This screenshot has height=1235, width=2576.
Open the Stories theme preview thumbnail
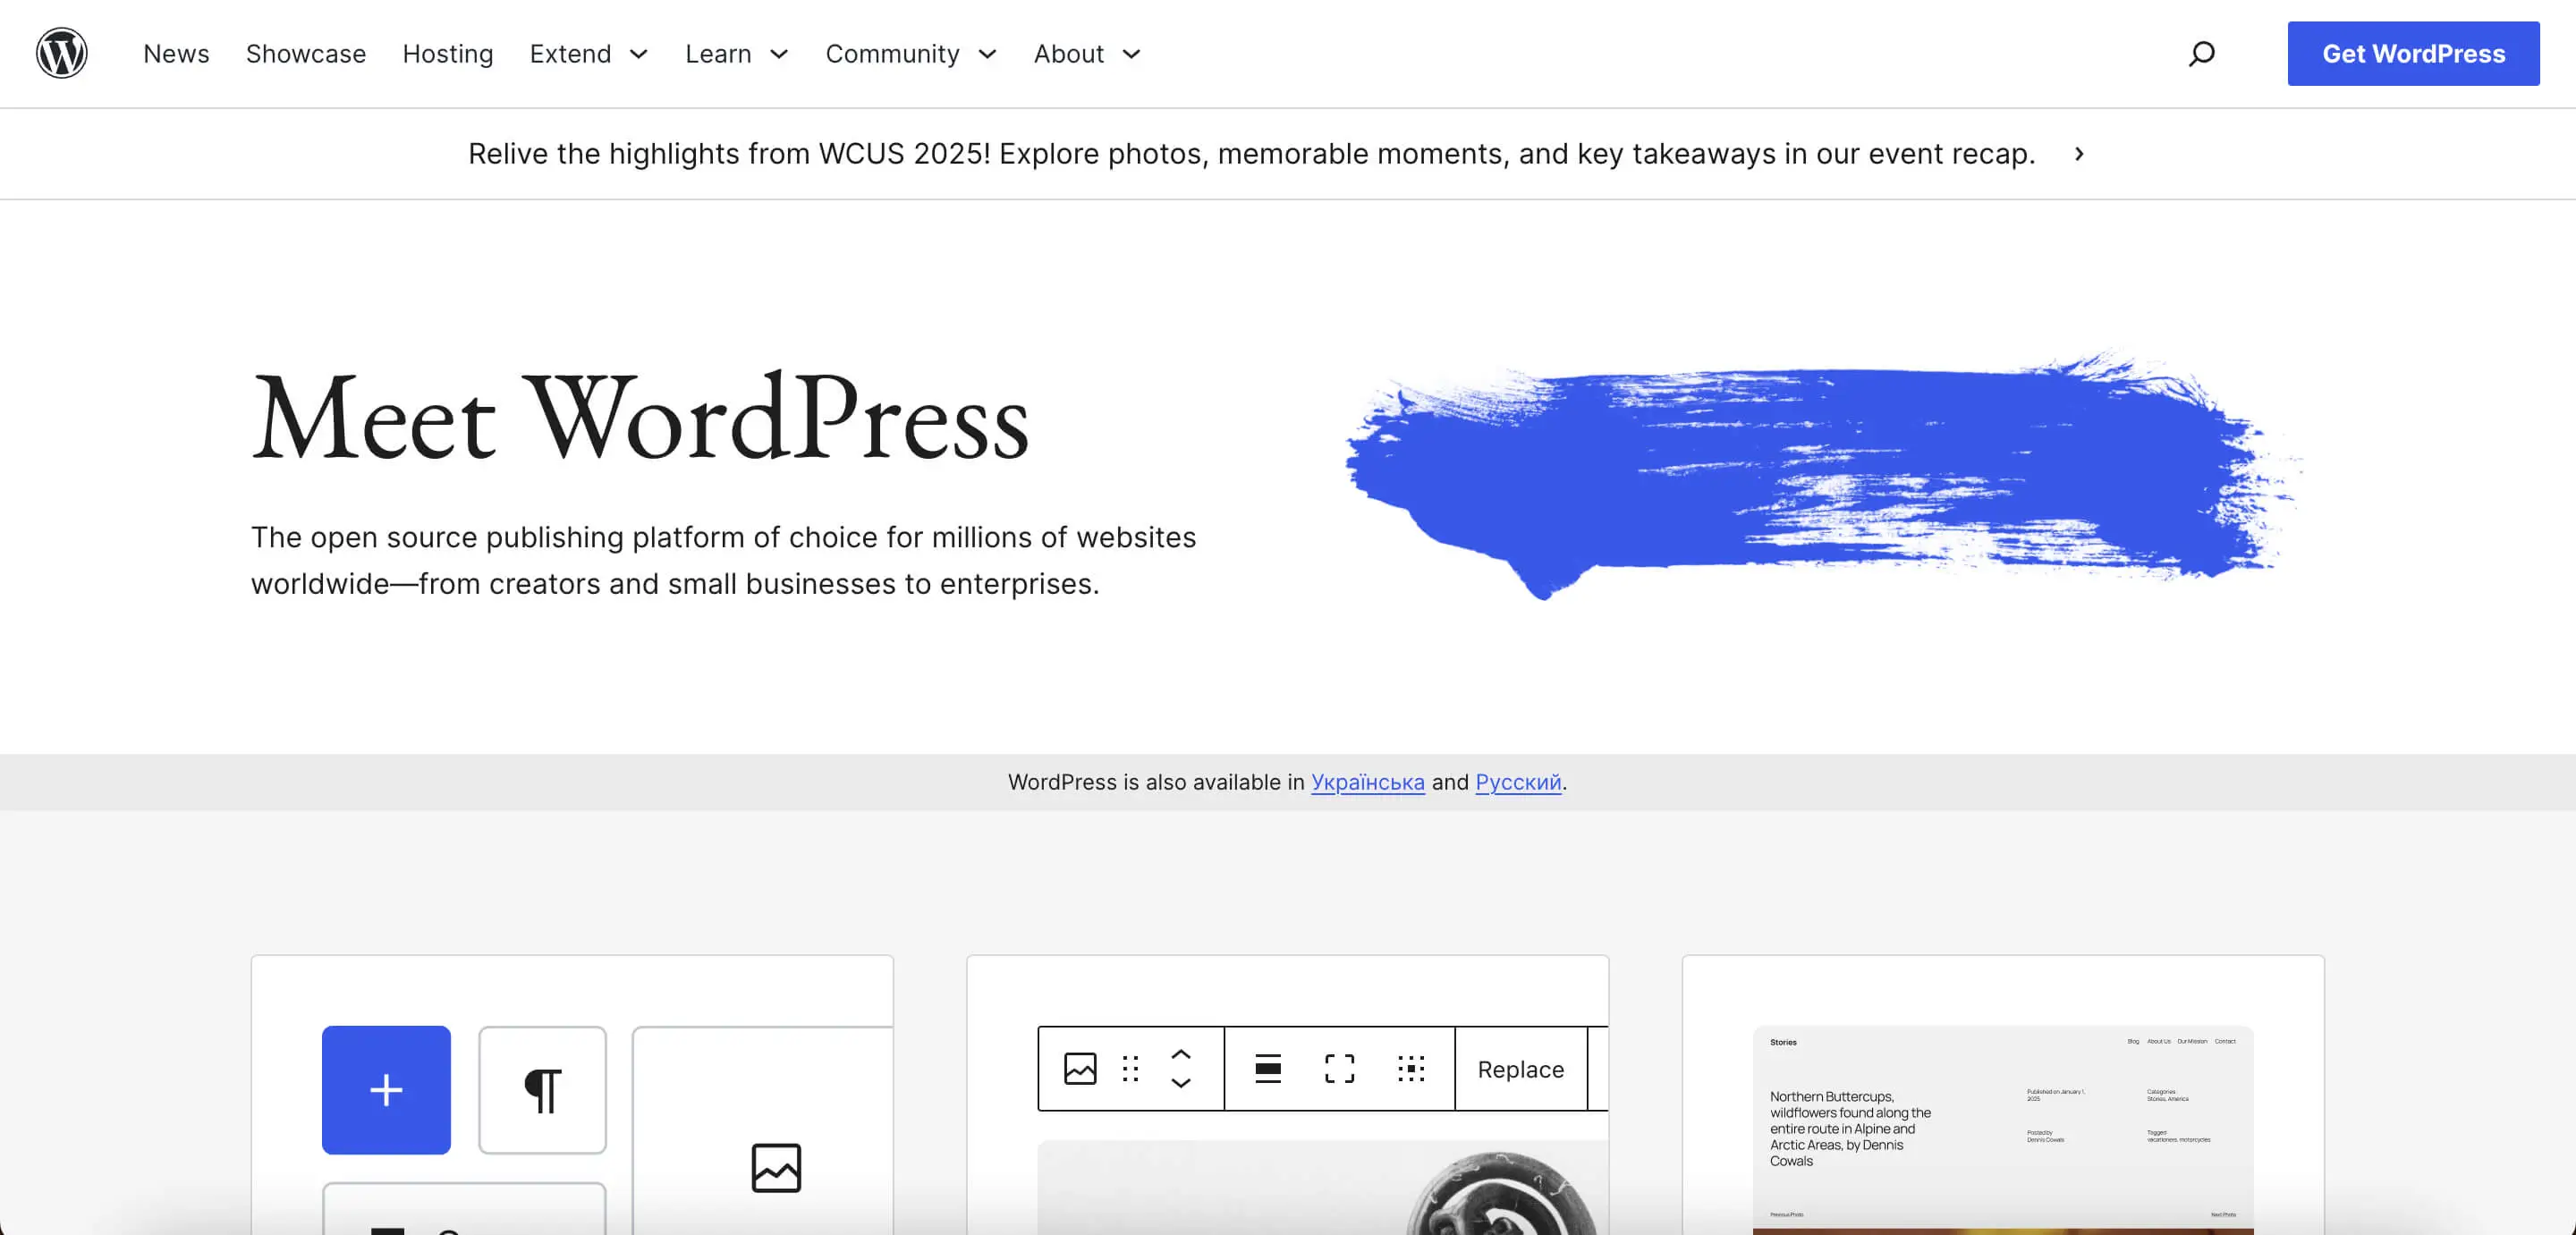(x=2002, y=1129)
